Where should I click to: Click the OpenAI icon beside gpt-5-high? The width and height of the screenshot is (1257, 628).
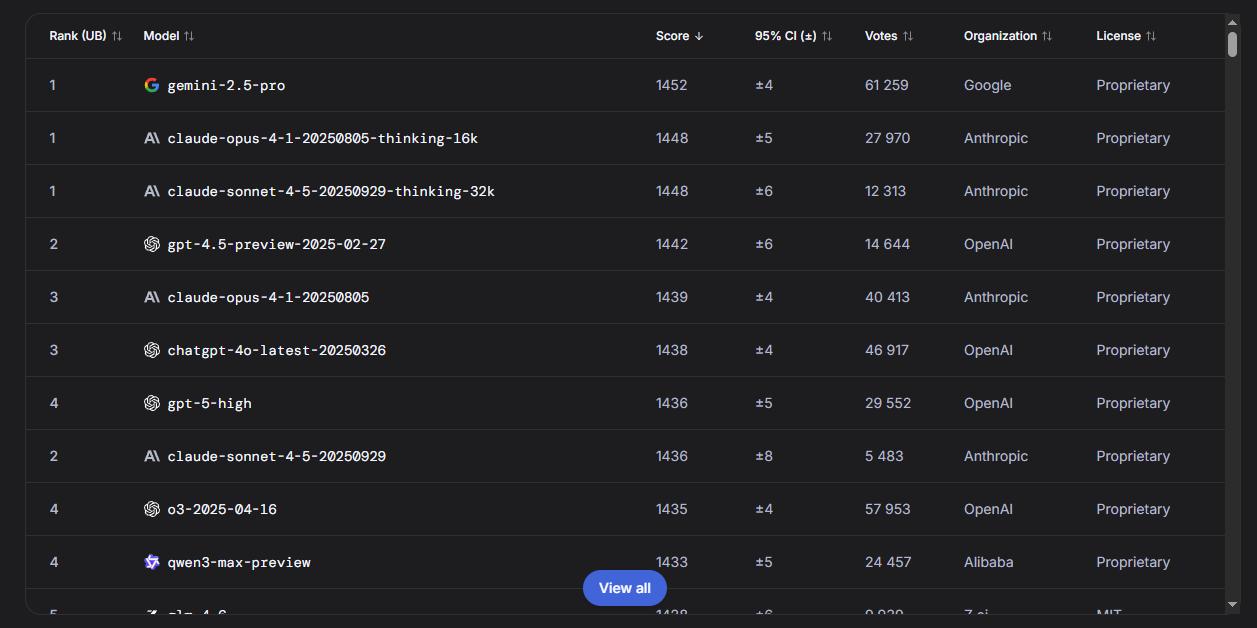click(x=152, y=403)
